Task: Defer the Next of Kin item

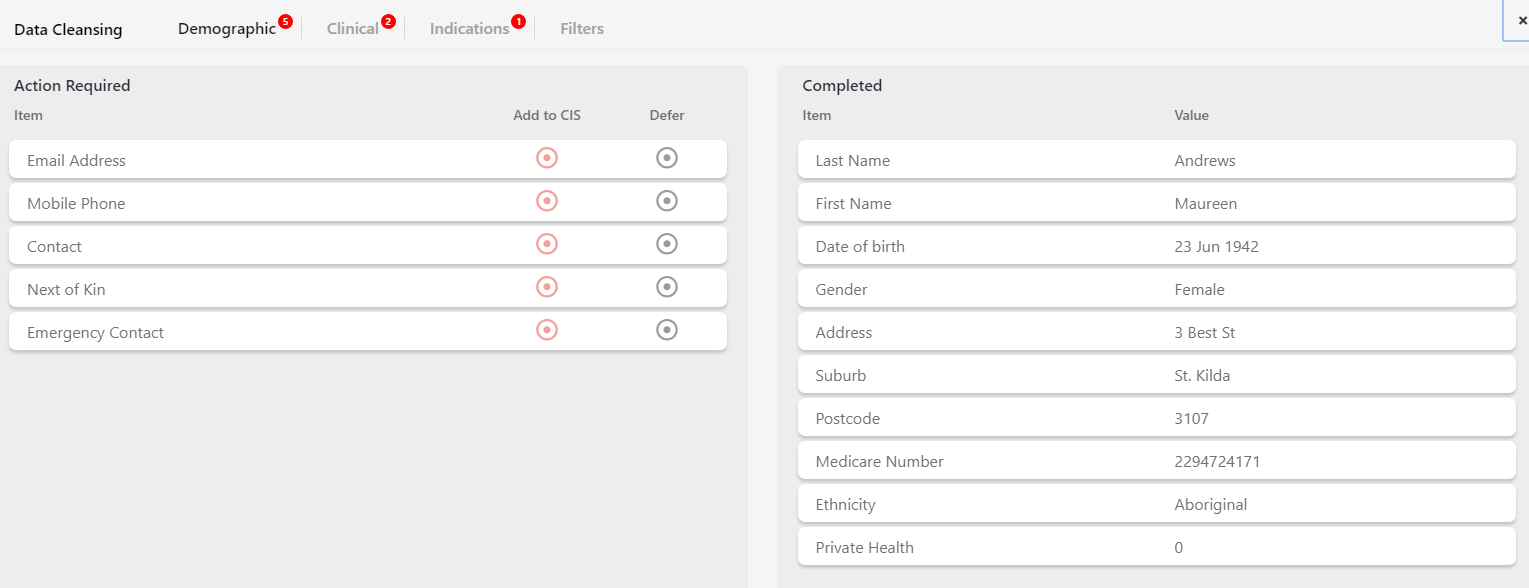Action: pos(667,287)
